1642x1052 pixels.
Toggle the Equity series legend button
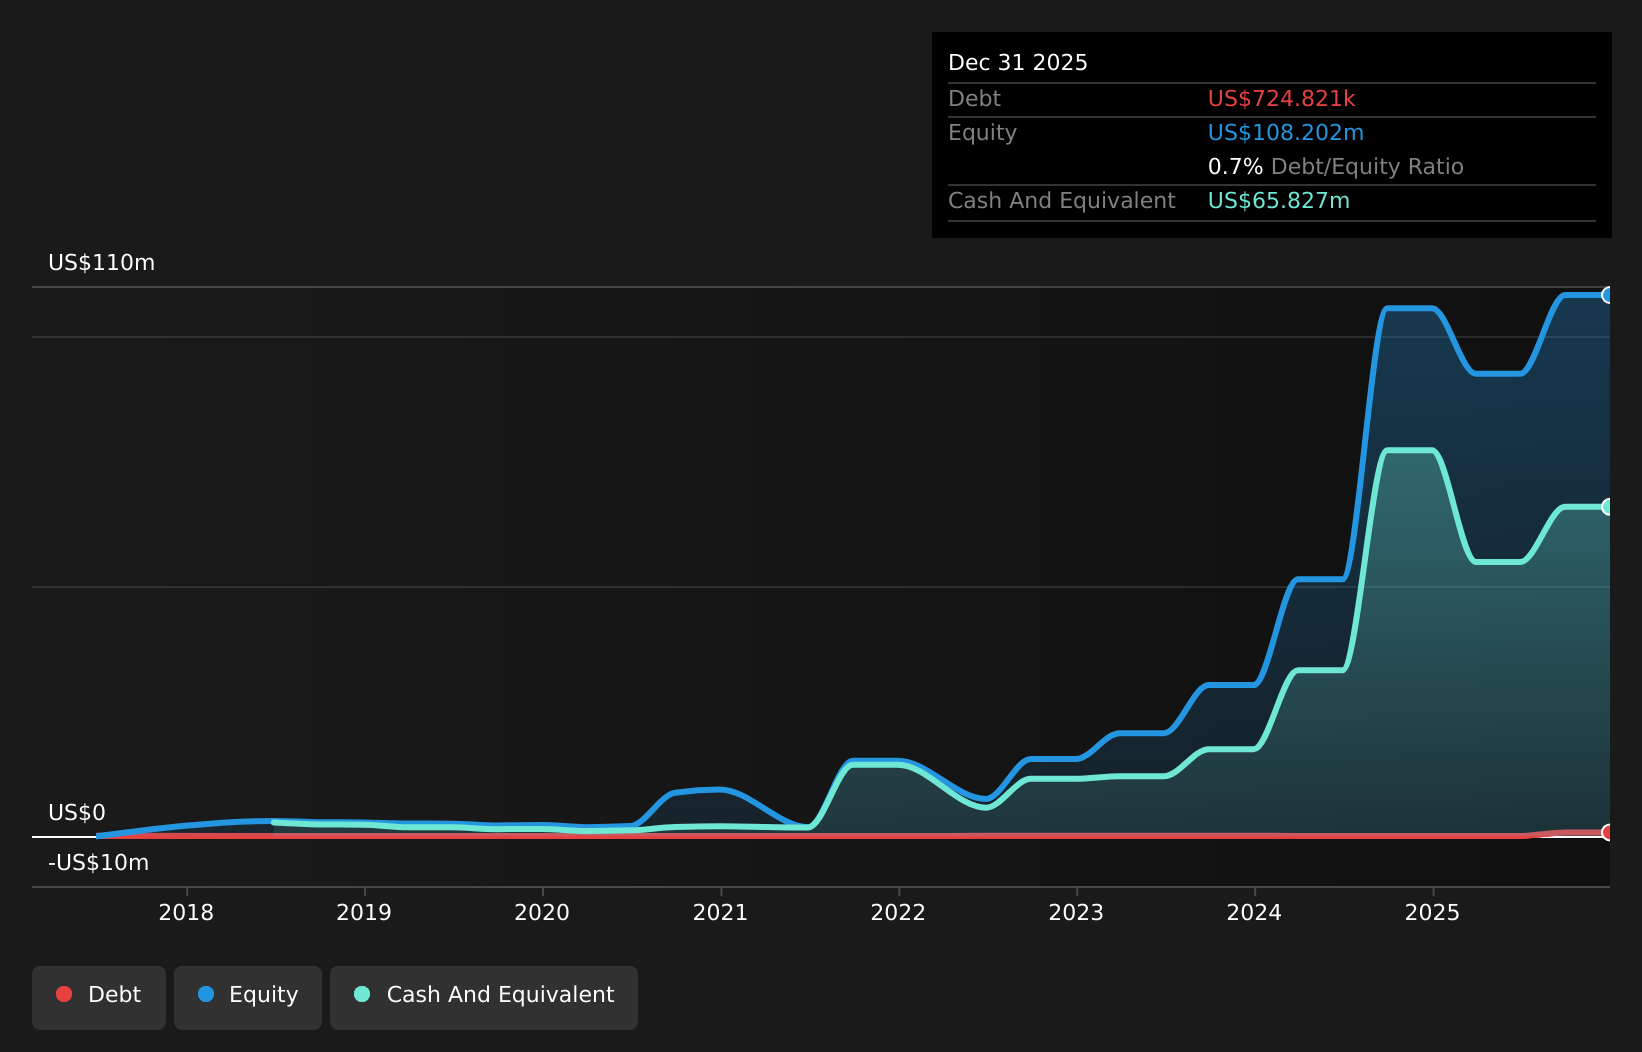click(x=248, y=997)
